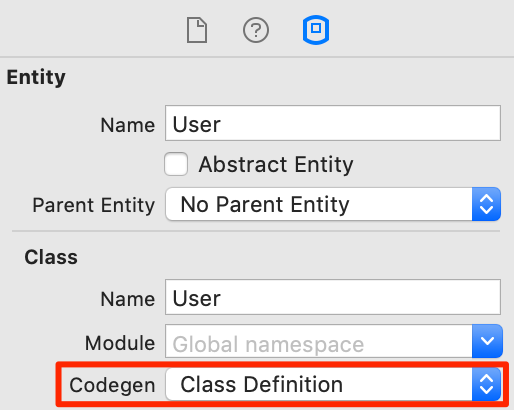Click the Module label

(120, 343)
